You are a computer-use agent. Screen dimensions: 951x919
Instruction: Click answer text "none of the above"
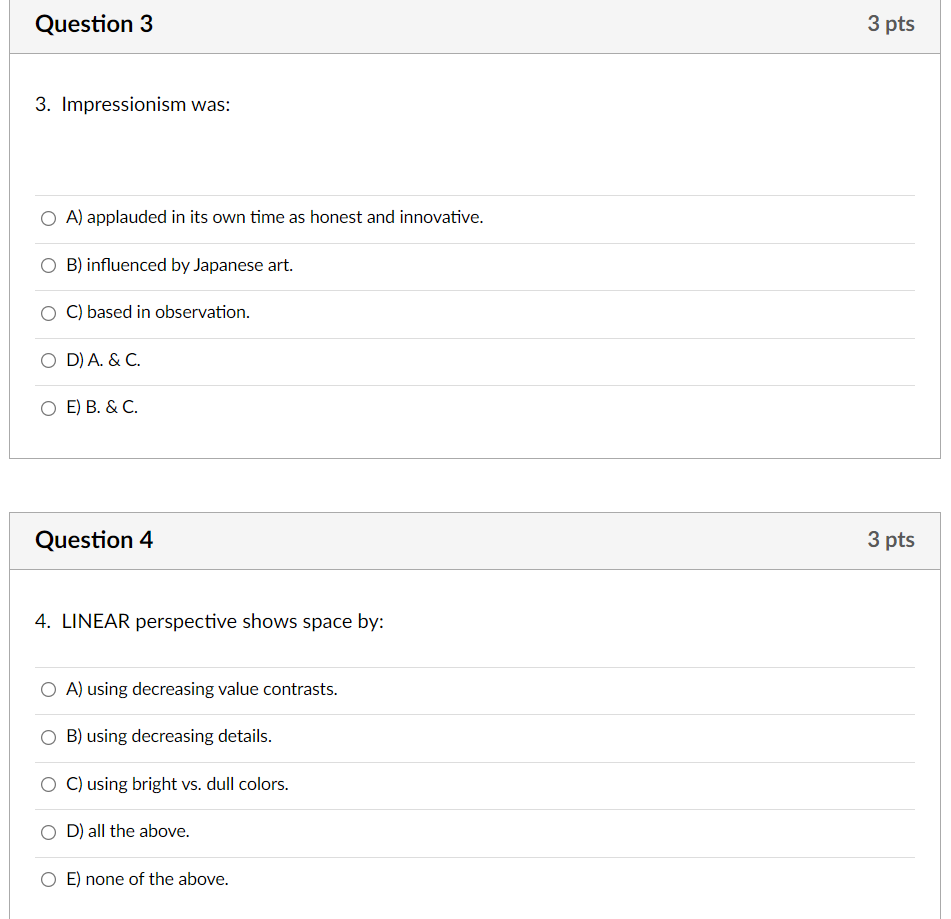147,879
